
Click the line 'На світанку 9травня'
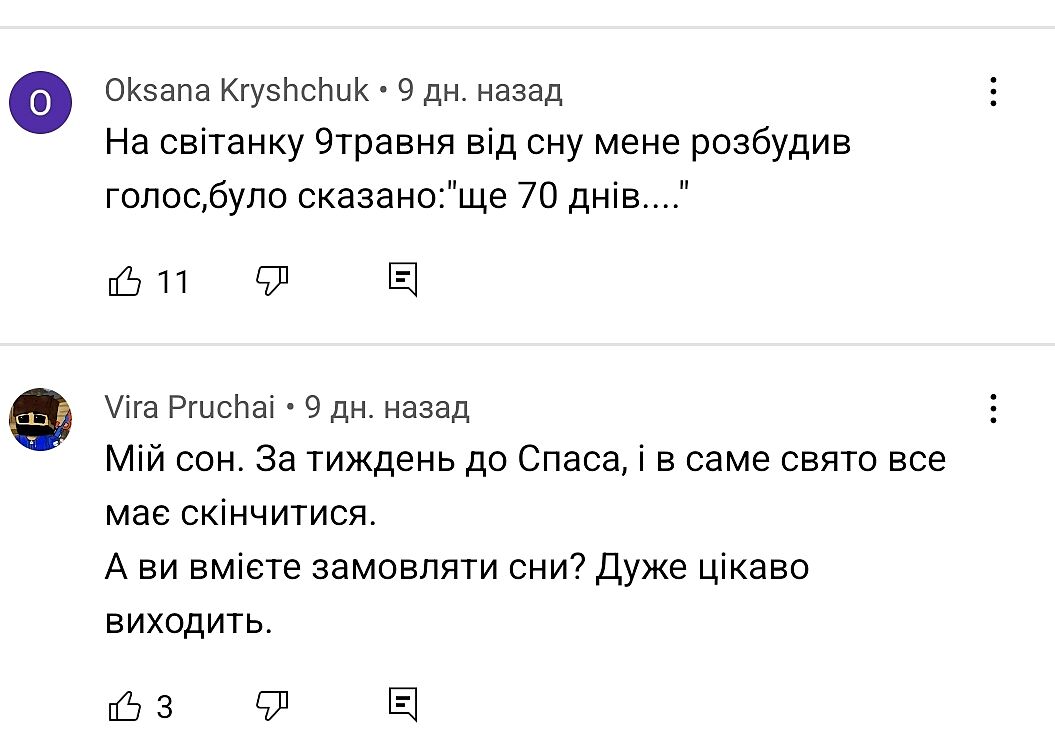coord(478,144)
